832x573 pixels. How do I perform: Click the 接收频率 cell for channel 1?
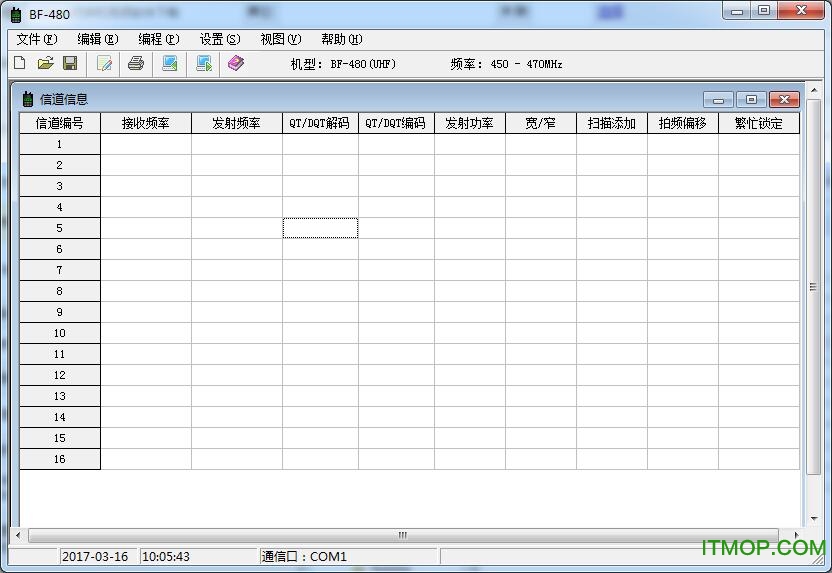coord(146,144)
